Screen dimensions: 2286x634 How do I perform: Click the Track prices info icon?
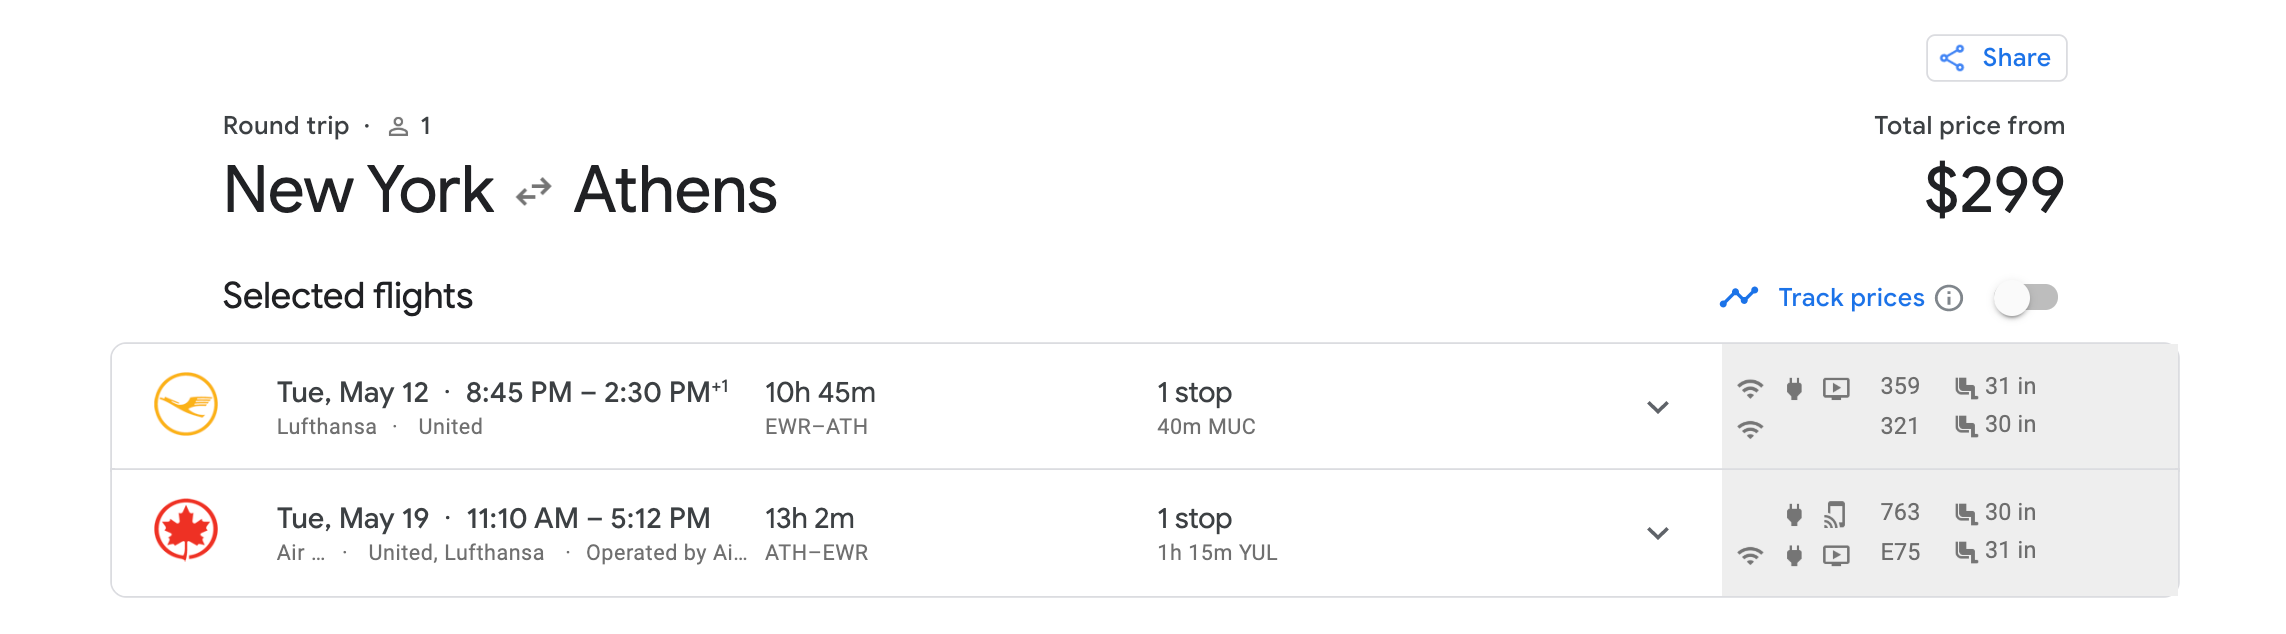[1949, 298]
